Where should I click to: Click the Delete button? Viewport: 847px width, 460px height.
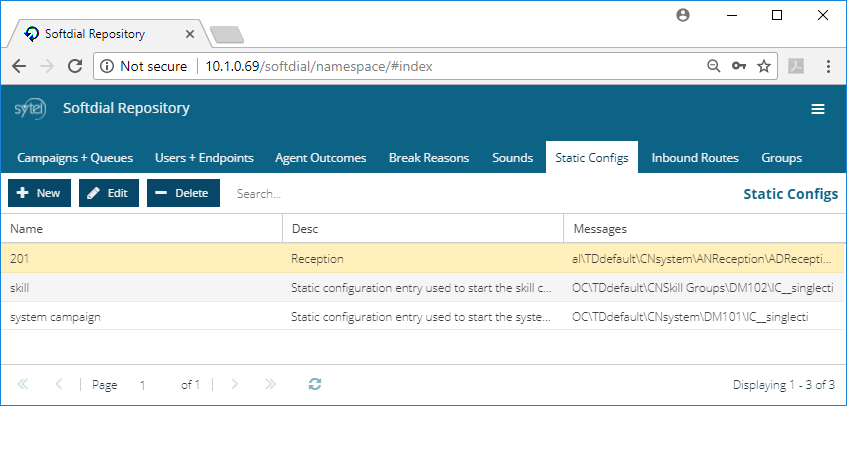[x=183, y=193]
